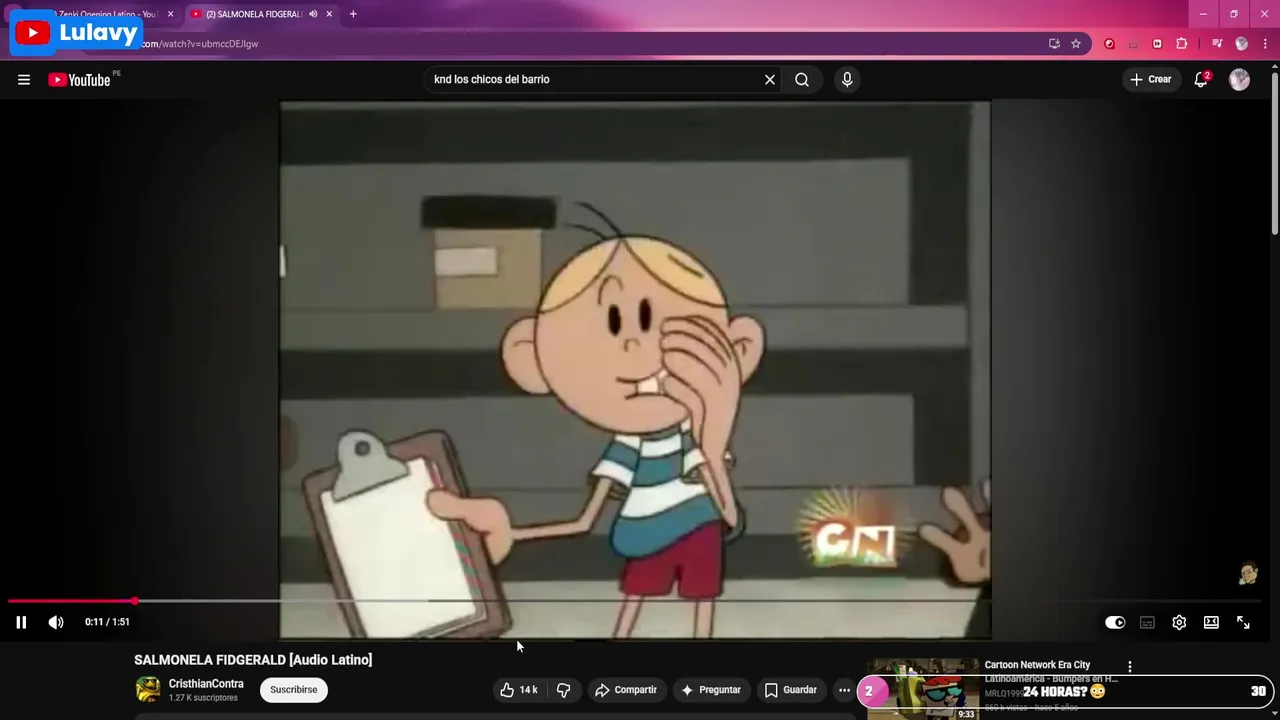Open options for Cartoon Network Era City video

coord(1130,666)
